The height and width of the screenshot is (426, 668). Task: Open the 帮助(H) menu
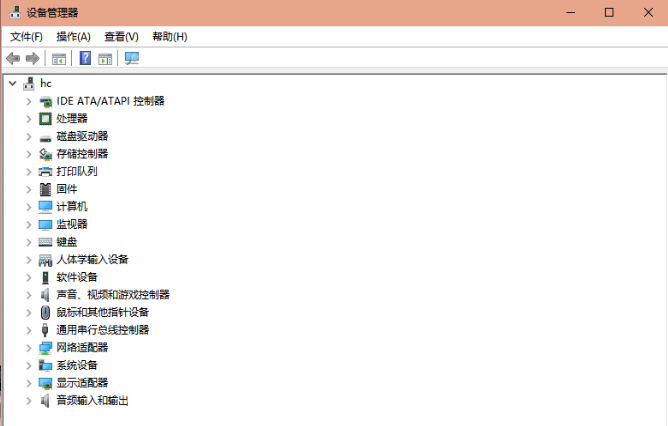pyautogui.click(x=170, y=37)
